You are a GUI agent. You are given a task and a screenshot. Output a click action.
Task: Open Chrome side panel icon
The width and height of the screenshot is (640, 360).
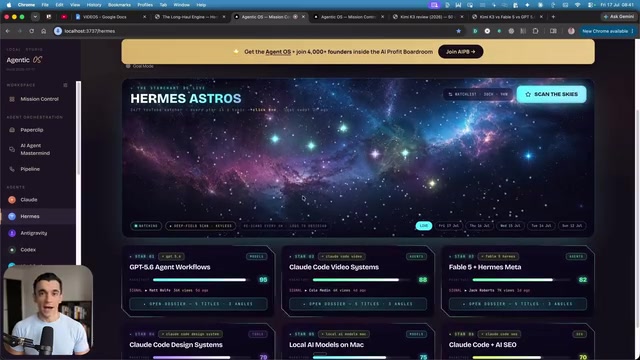point(553,31)
